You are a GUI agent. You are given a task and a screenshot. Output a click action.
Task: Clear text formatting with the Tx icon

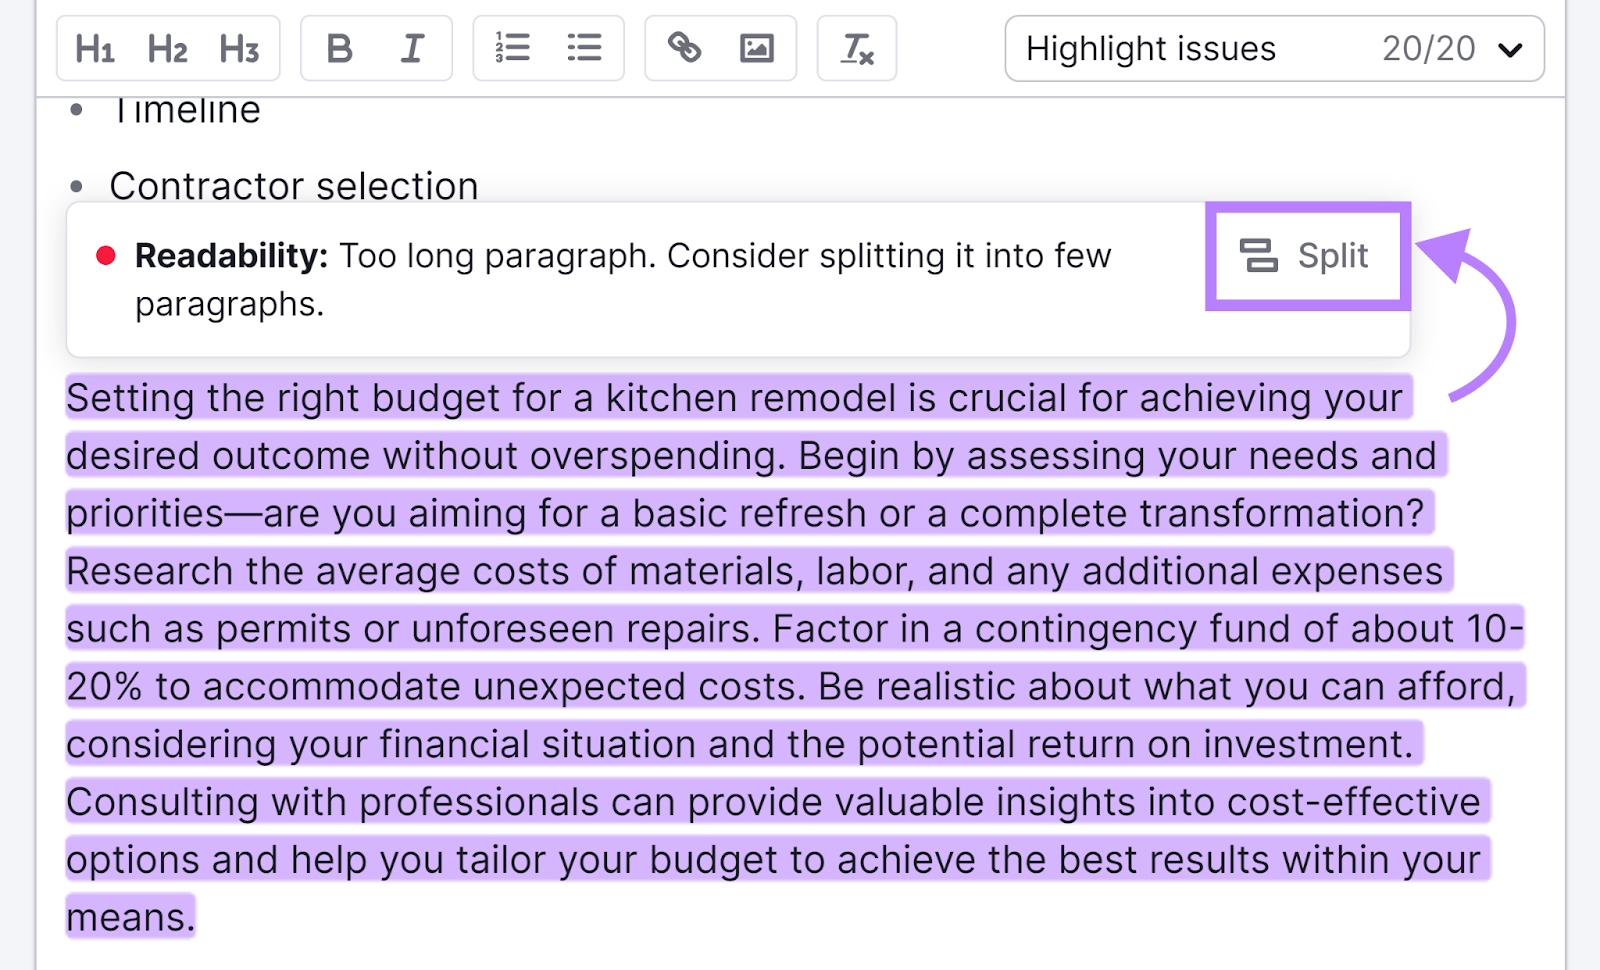856,48
